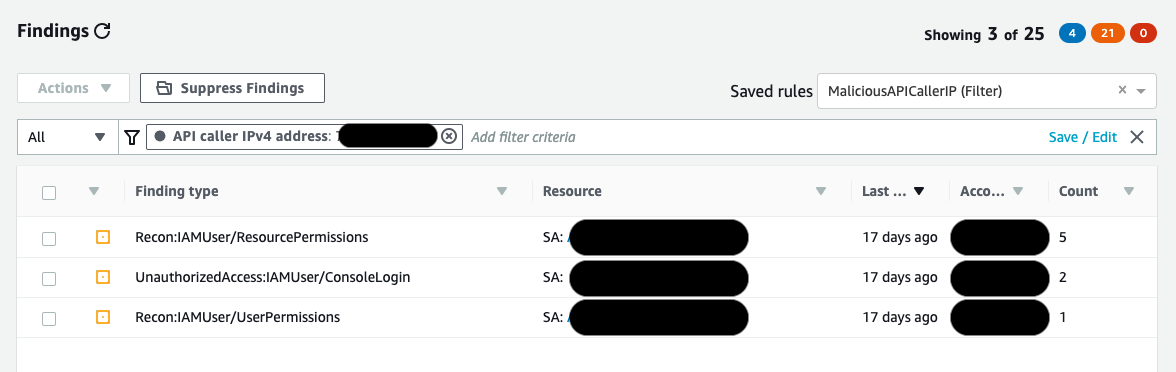Click the red high-severity count badge
The height and width of the screenshot is (372, 1176).
1143,34
